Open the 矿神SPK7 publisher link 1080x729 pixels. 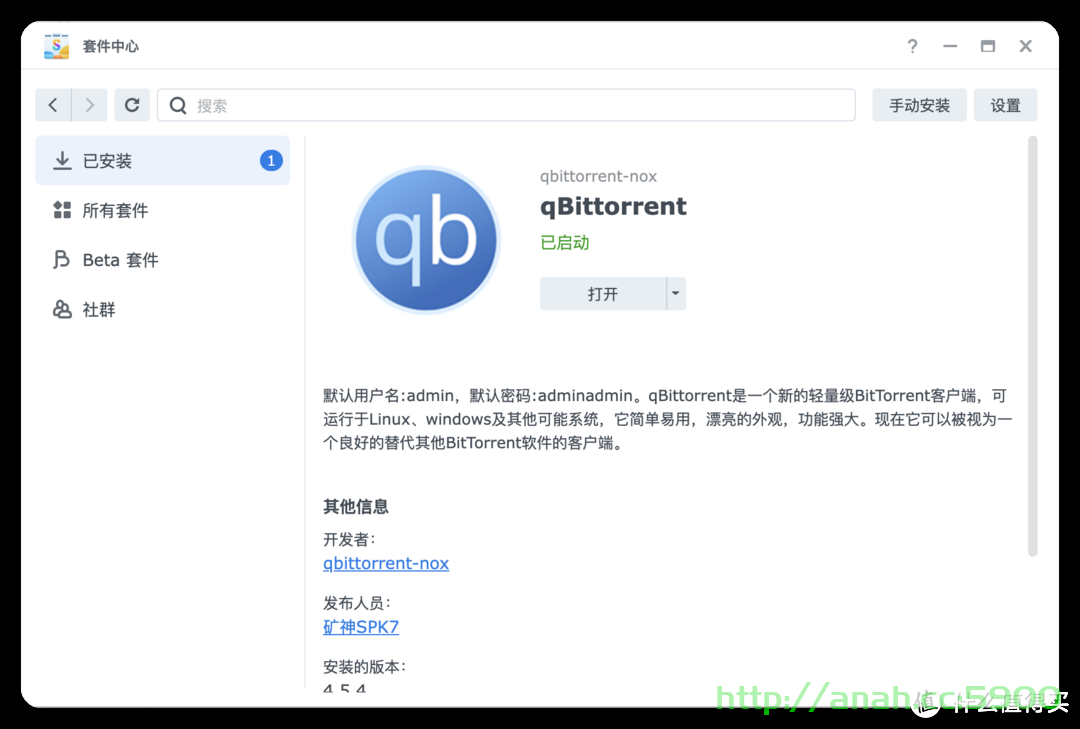pos(361,626)
